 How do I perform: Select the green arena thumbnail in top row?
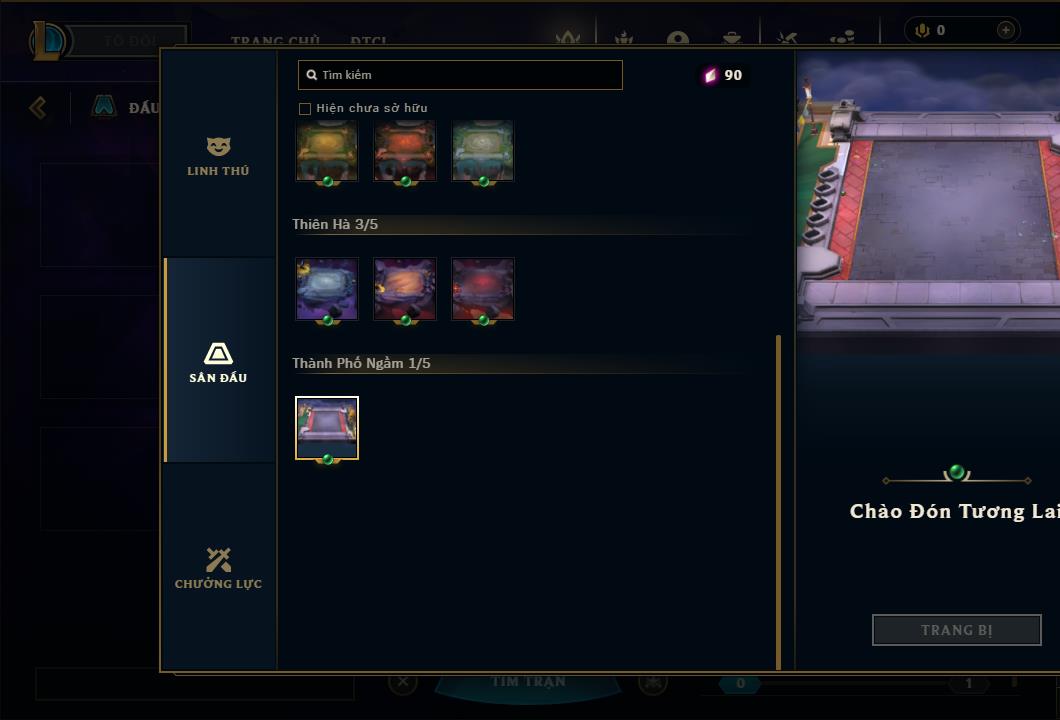point(483,151)
